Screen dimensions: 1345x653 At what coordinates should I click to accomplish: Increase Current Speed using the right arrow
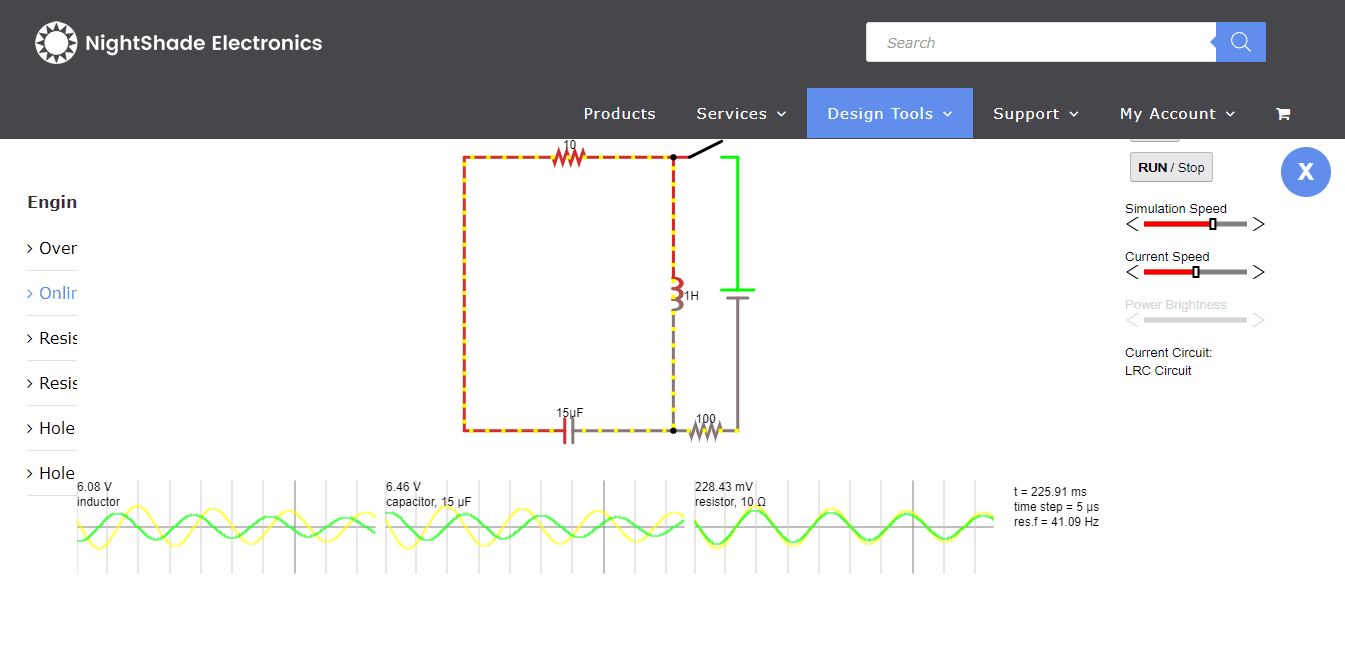(x=1259, y=271)
